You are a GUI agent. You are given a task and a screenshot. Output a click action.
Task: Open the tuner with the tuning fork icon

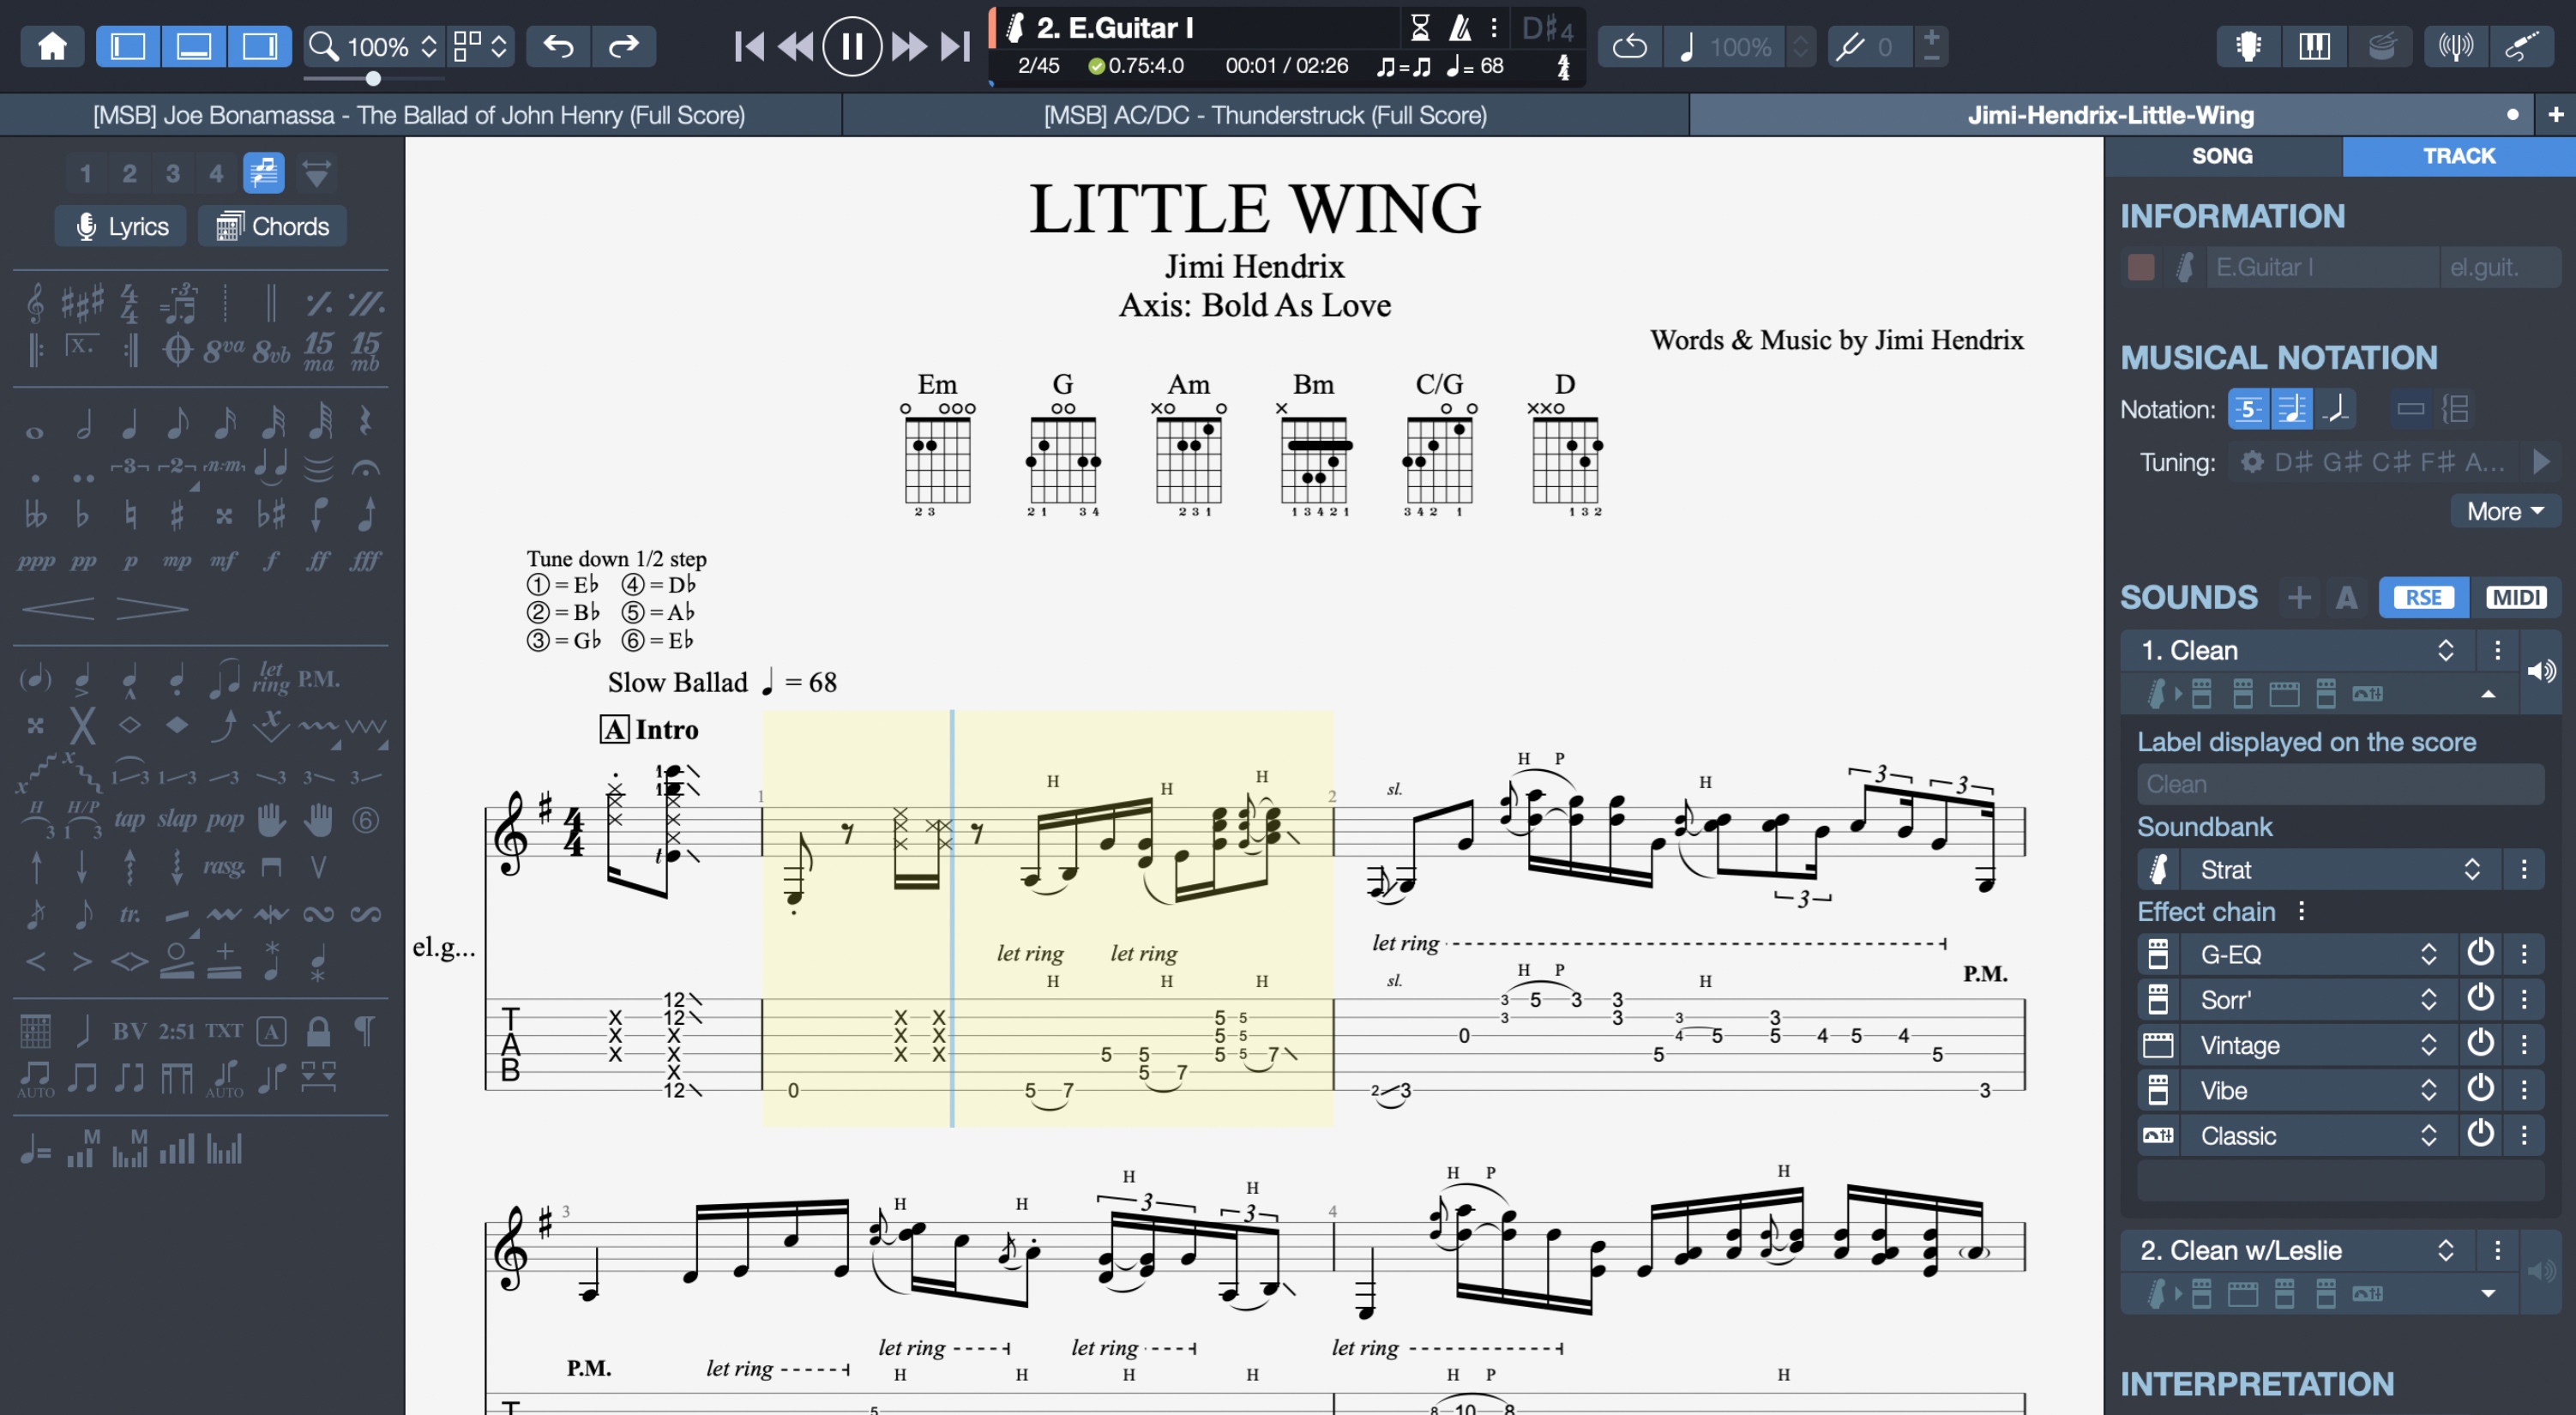(x=2456, y=46)
